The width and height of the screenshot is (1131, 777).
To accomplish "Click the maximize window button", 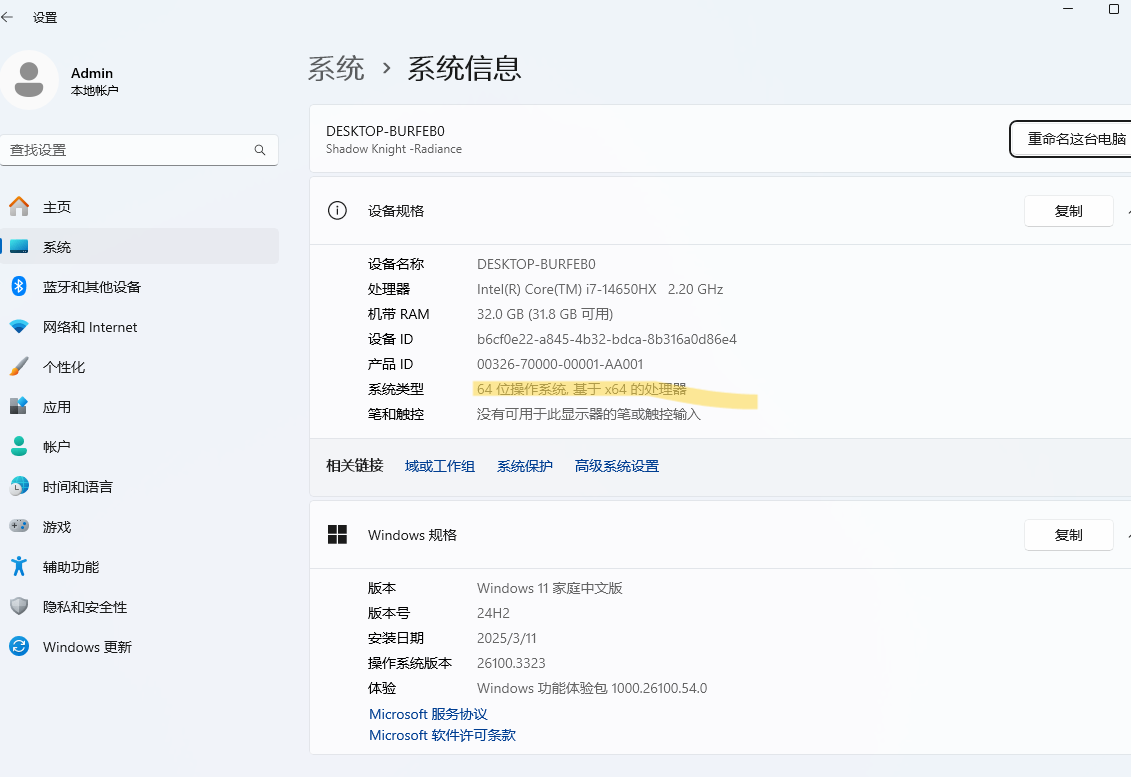I will pos(1113,9).
